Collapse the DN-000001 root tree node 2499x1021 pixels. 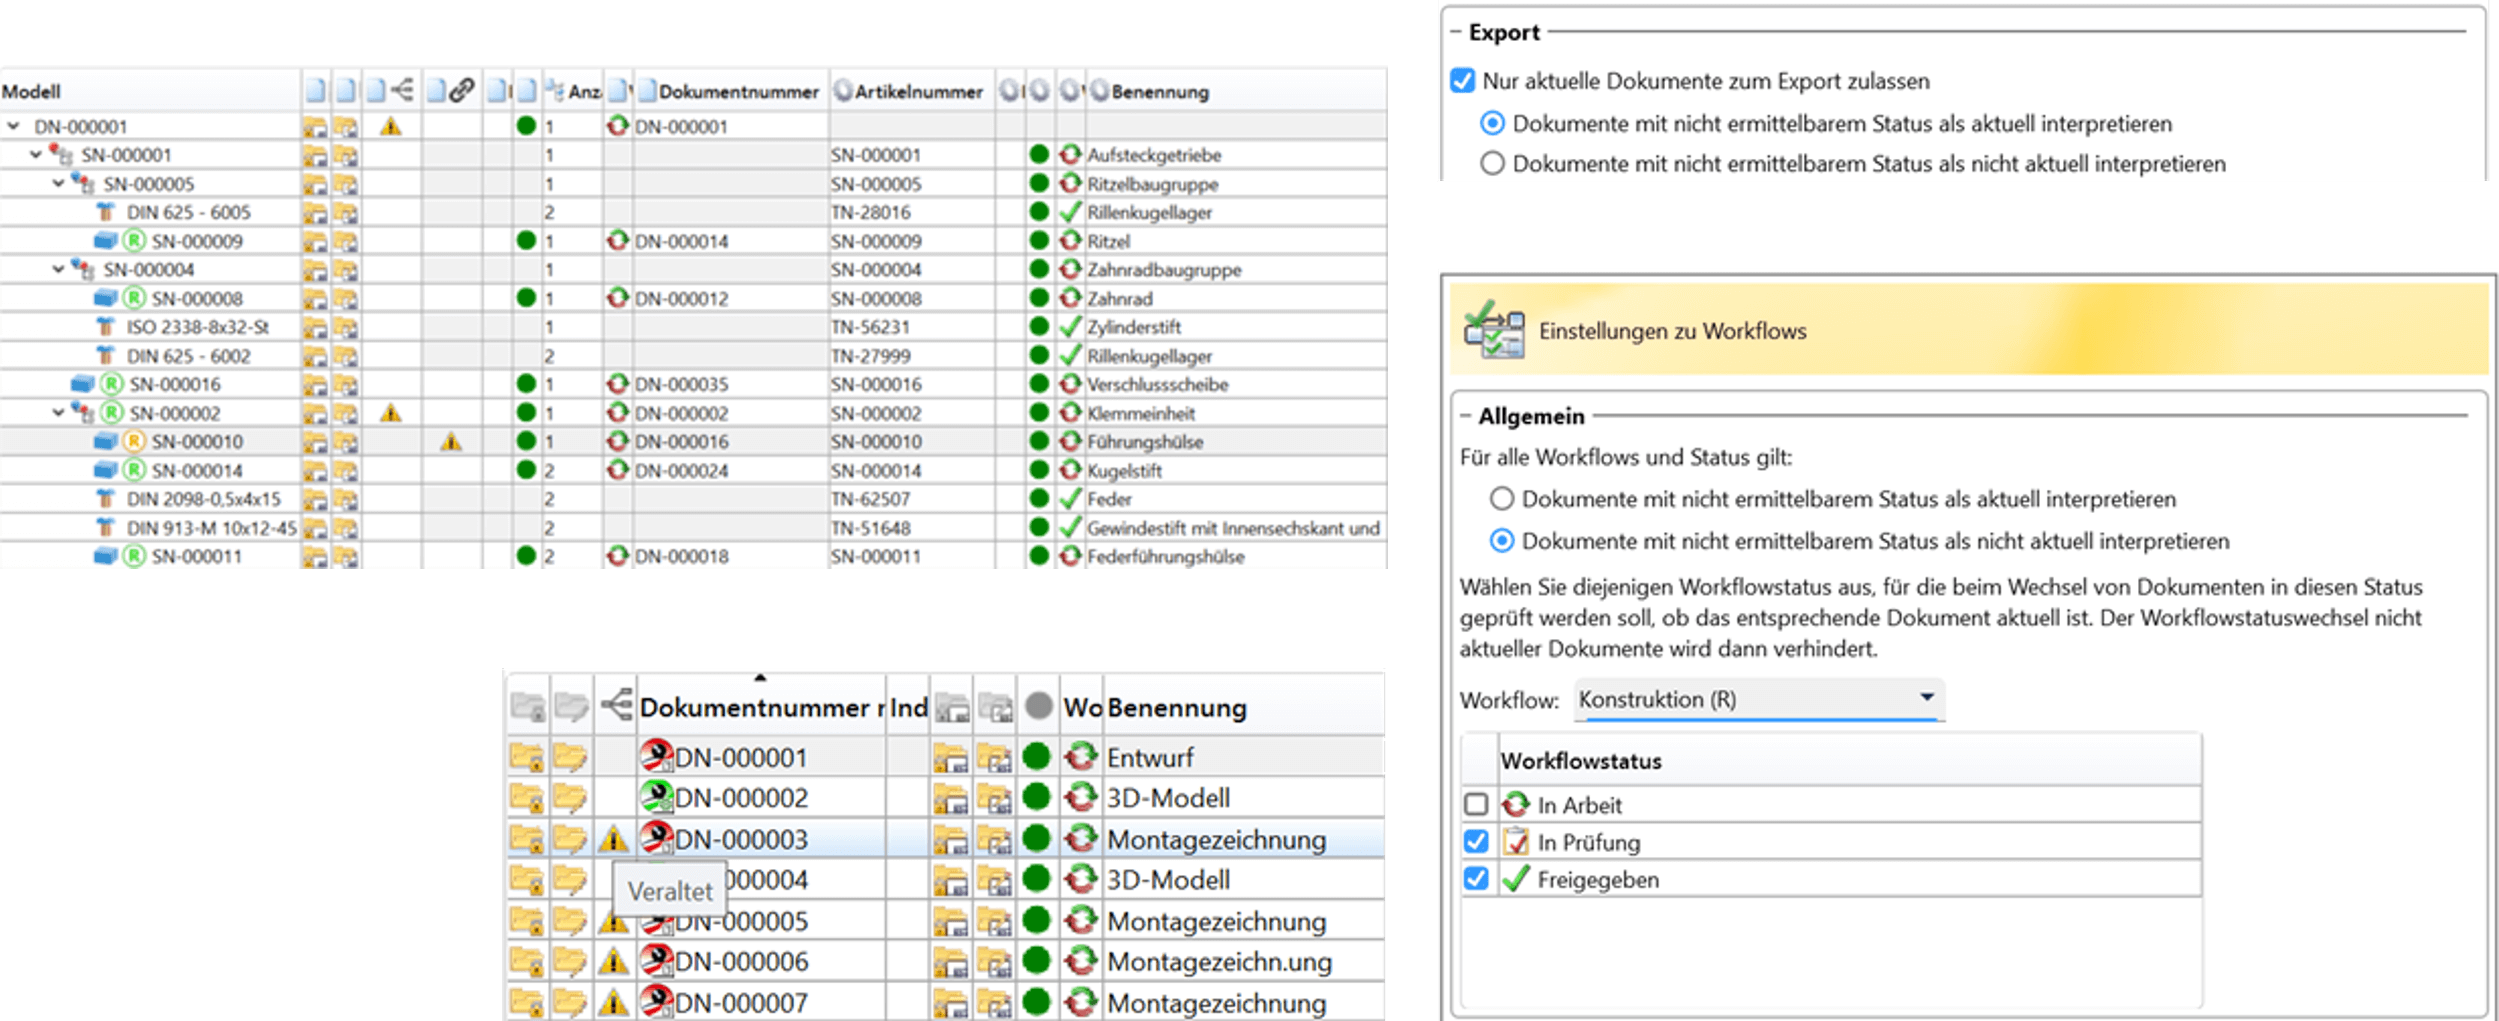pos(14,127)
